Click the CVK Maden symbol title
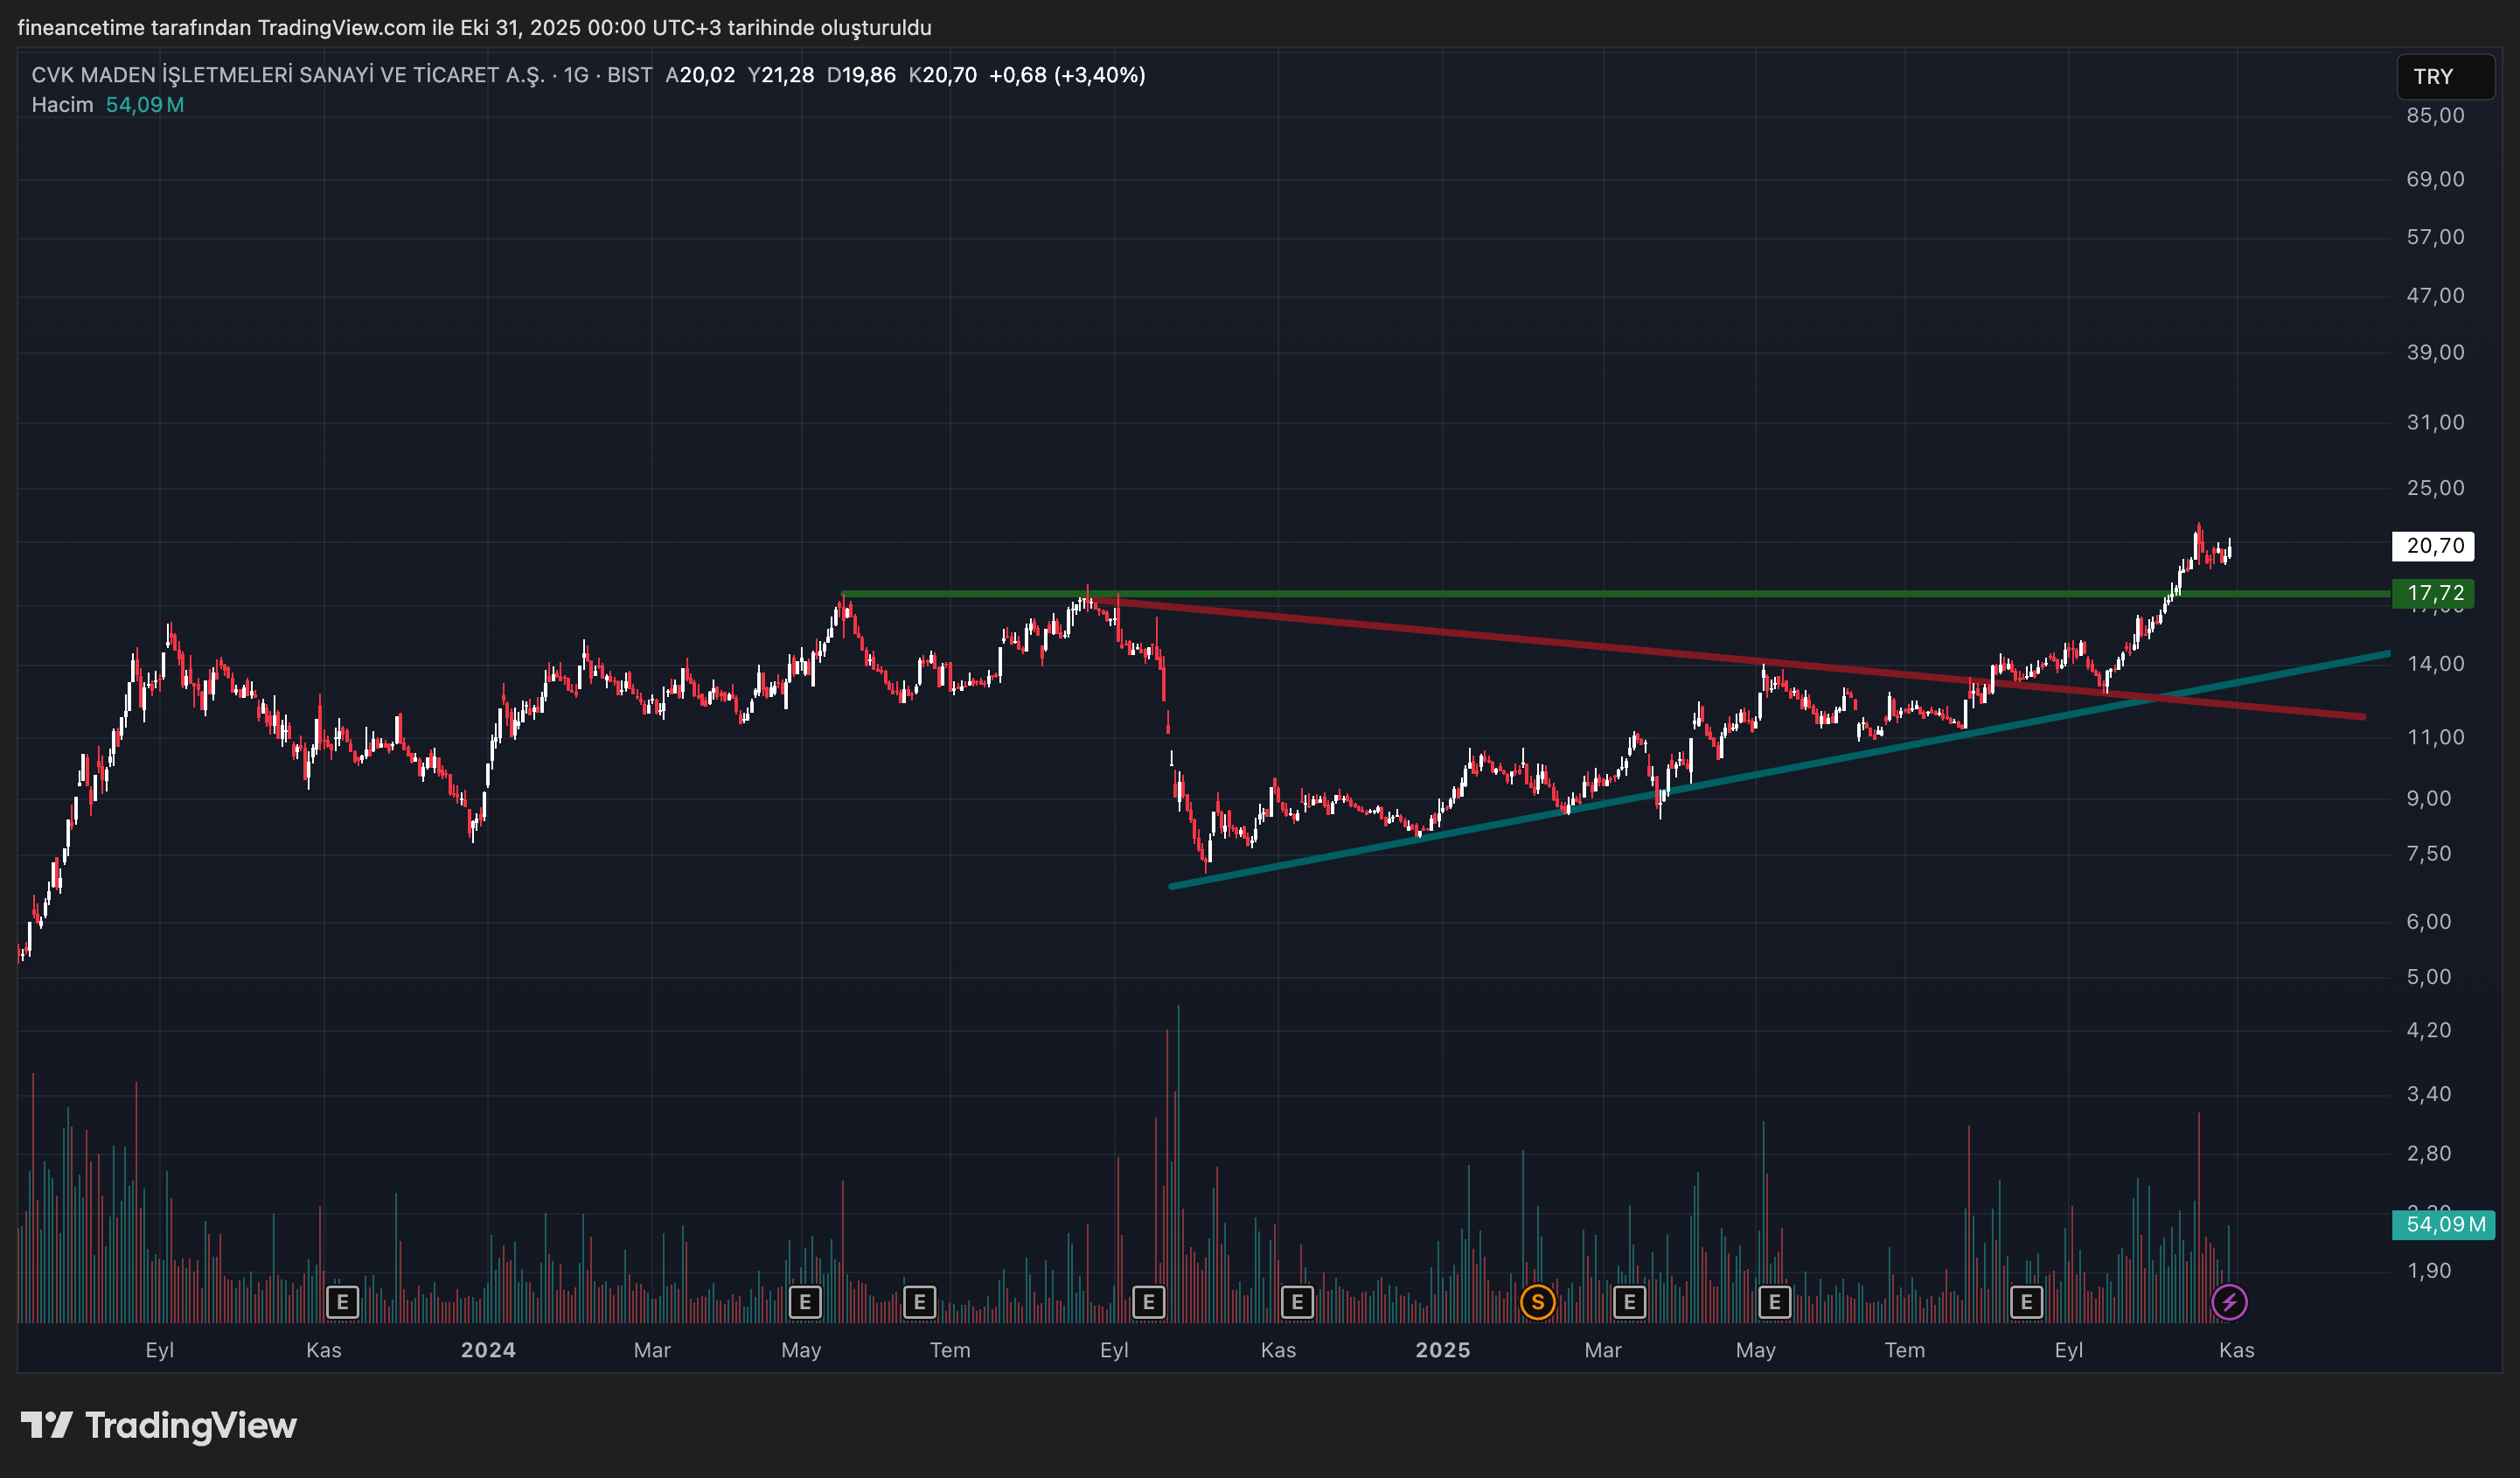 click(x=288, y=75)
